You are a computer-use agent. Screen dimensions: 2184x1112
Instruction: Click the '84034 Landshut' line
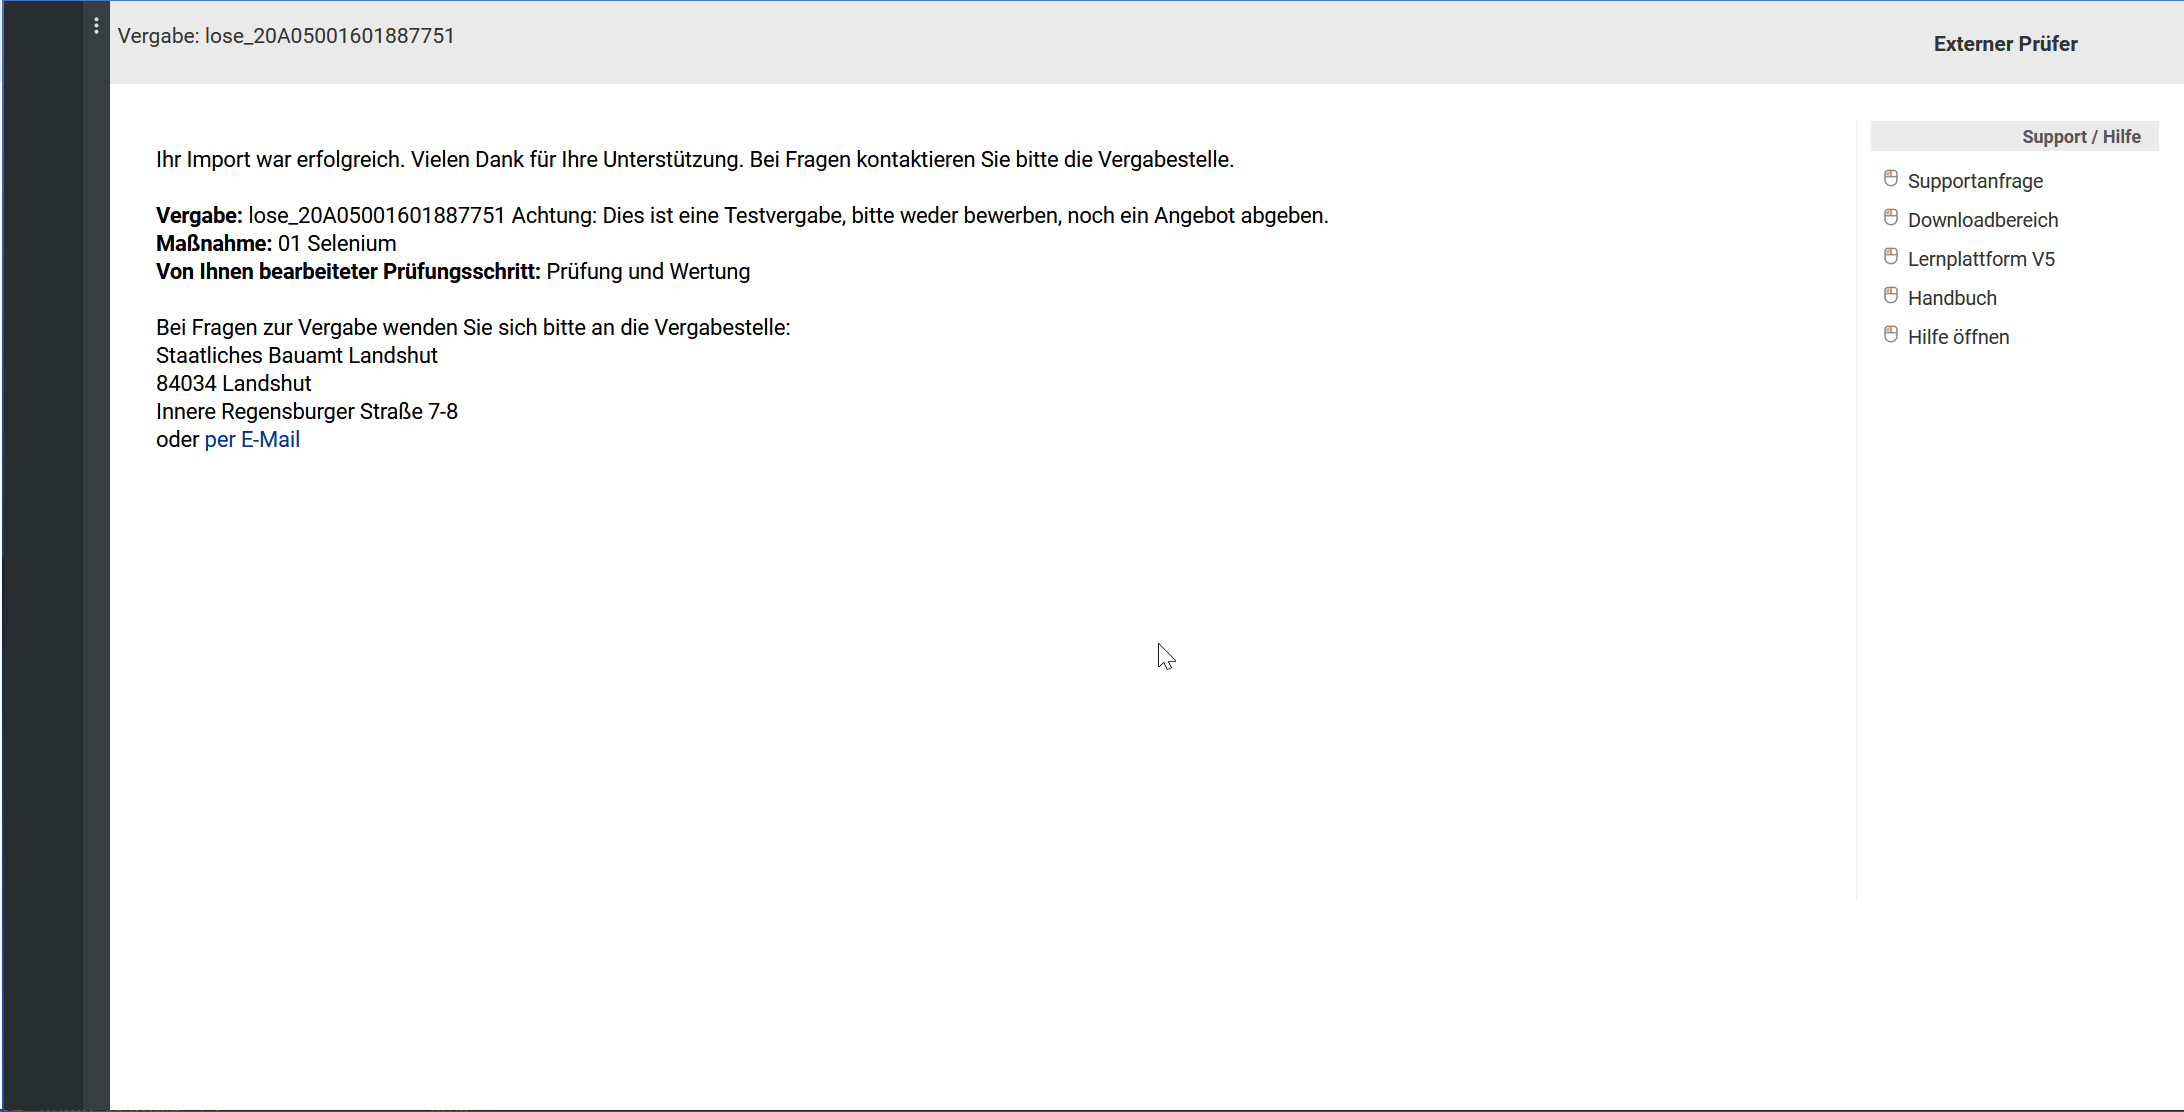tap(233, 384)
